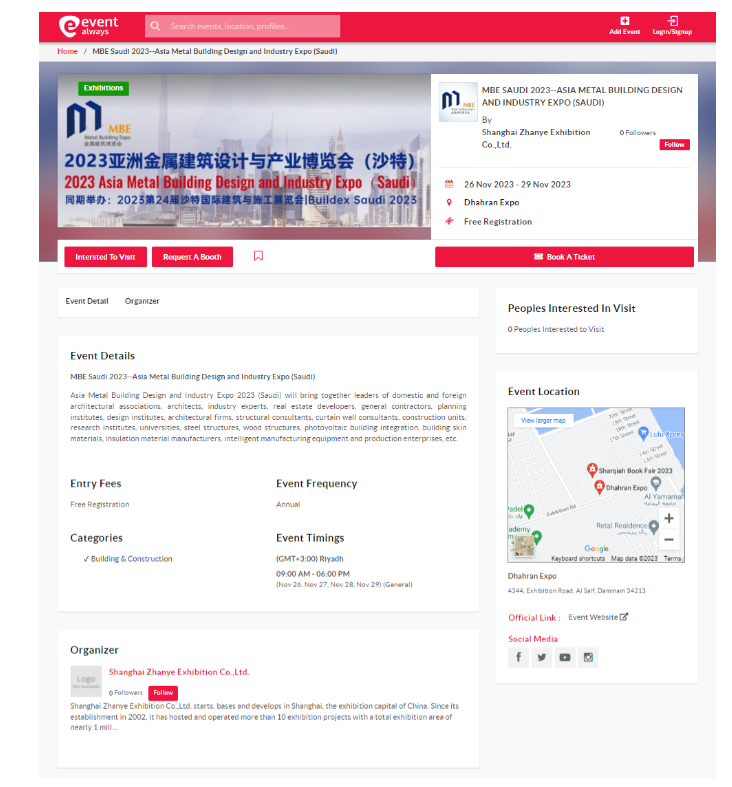Select Sharqiah Book Fair 2023 marker
Screen dimensions: 732x787
[x=592, y=469]
